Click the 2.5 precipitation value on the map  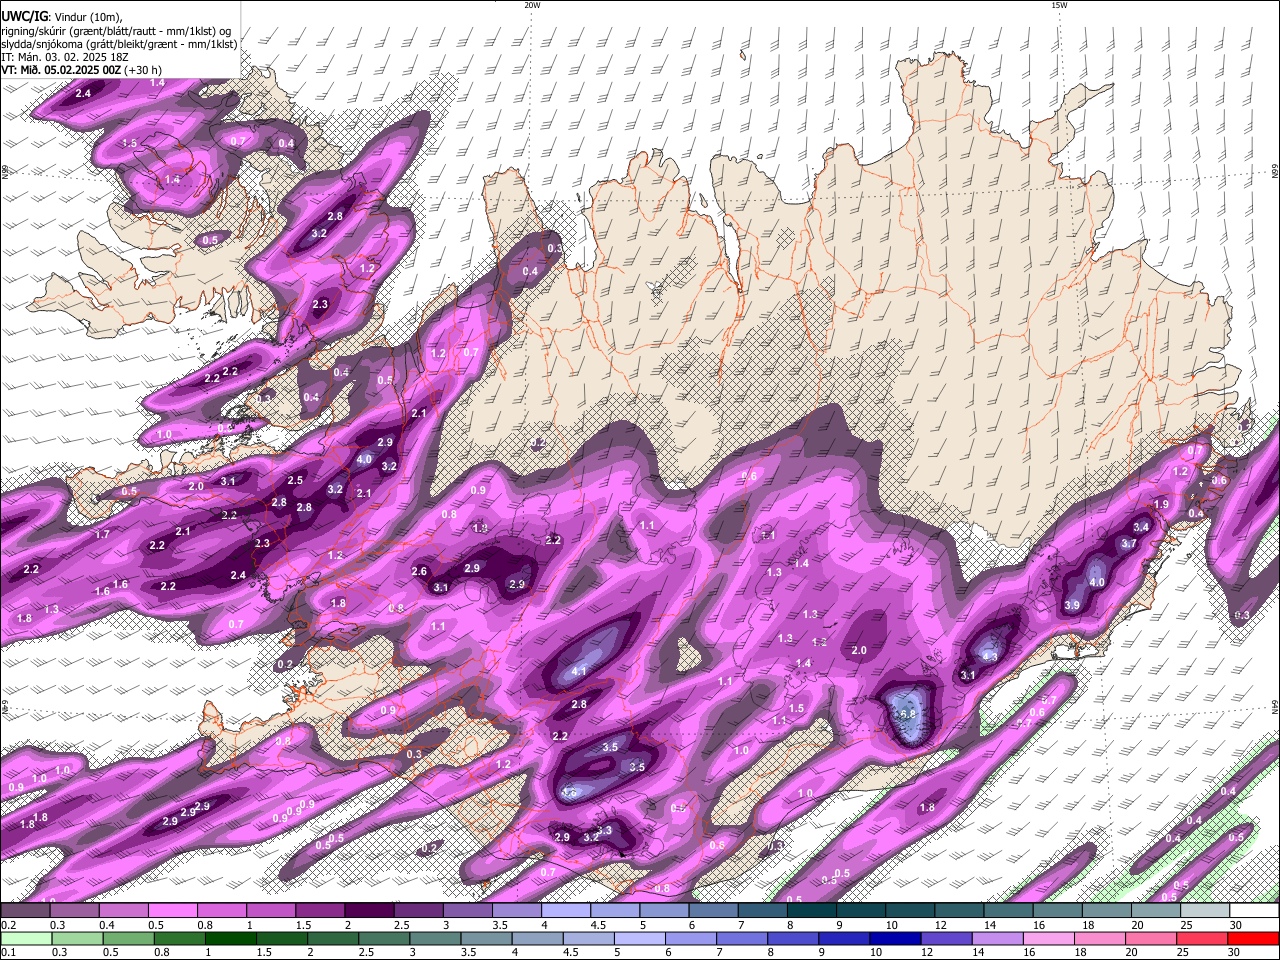pos(295,481)
